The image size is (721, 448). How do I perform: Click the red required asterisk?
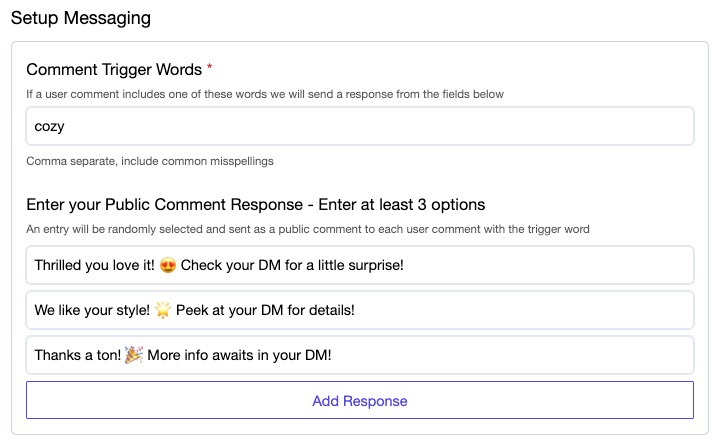click(210, 69)
